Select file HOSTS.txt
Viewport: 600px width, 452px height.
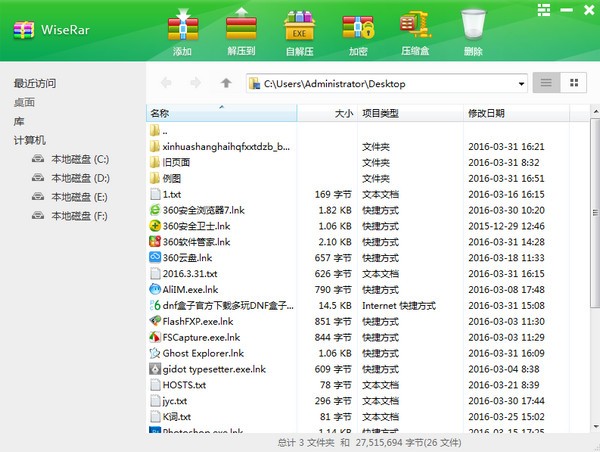click(367, 385)
